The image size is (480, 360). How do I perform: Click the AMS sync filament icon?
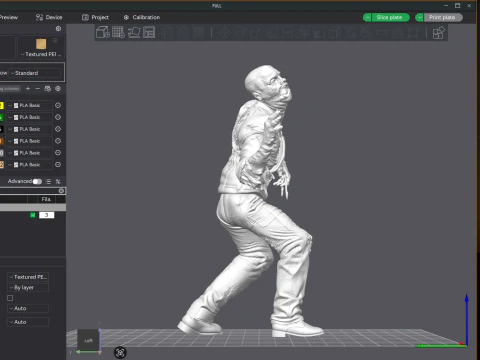point(48,89)
